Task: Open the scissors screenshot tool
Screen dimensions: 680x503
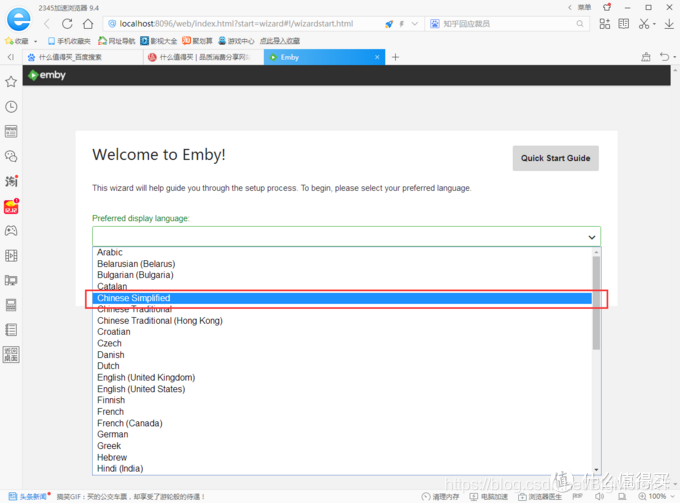Action: point(644,24)
